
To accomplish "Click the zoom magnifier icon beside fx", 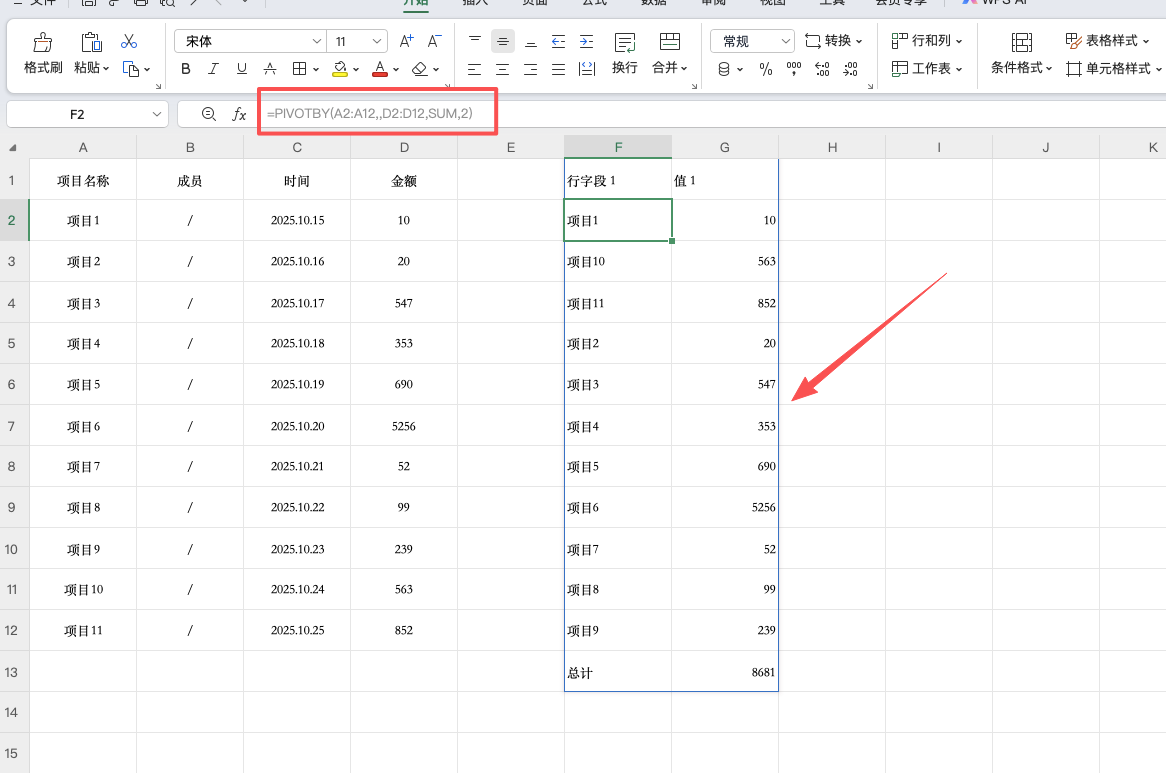I will point(208,115).
